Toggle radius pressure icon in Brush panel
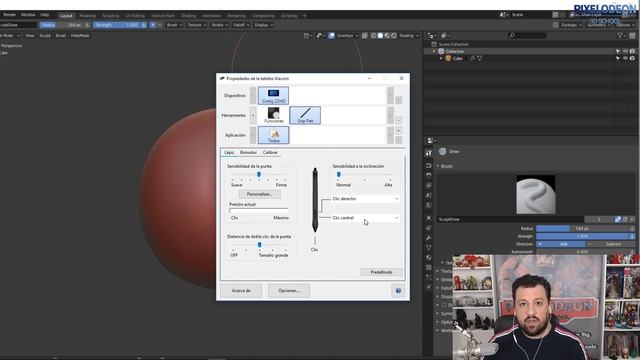 [632, 229]
